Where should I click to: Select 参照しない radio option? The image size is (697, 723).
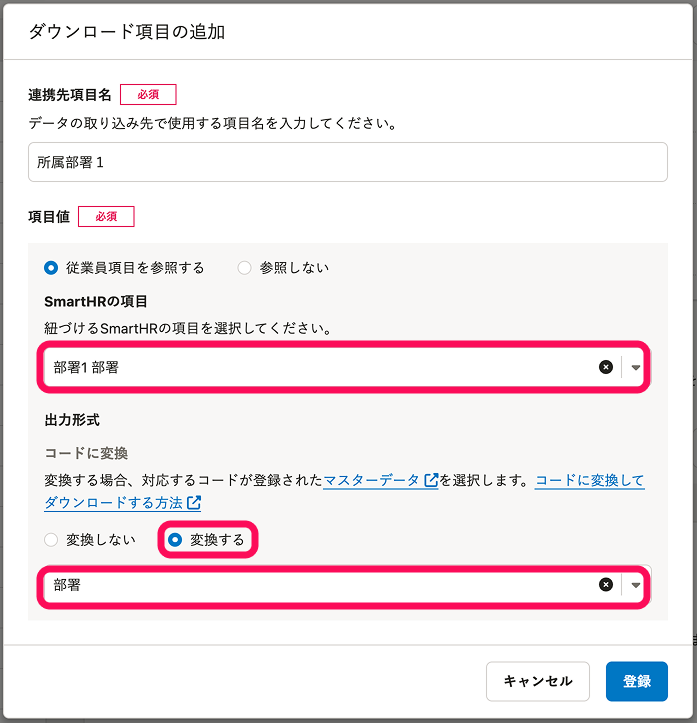coord(244,267)
